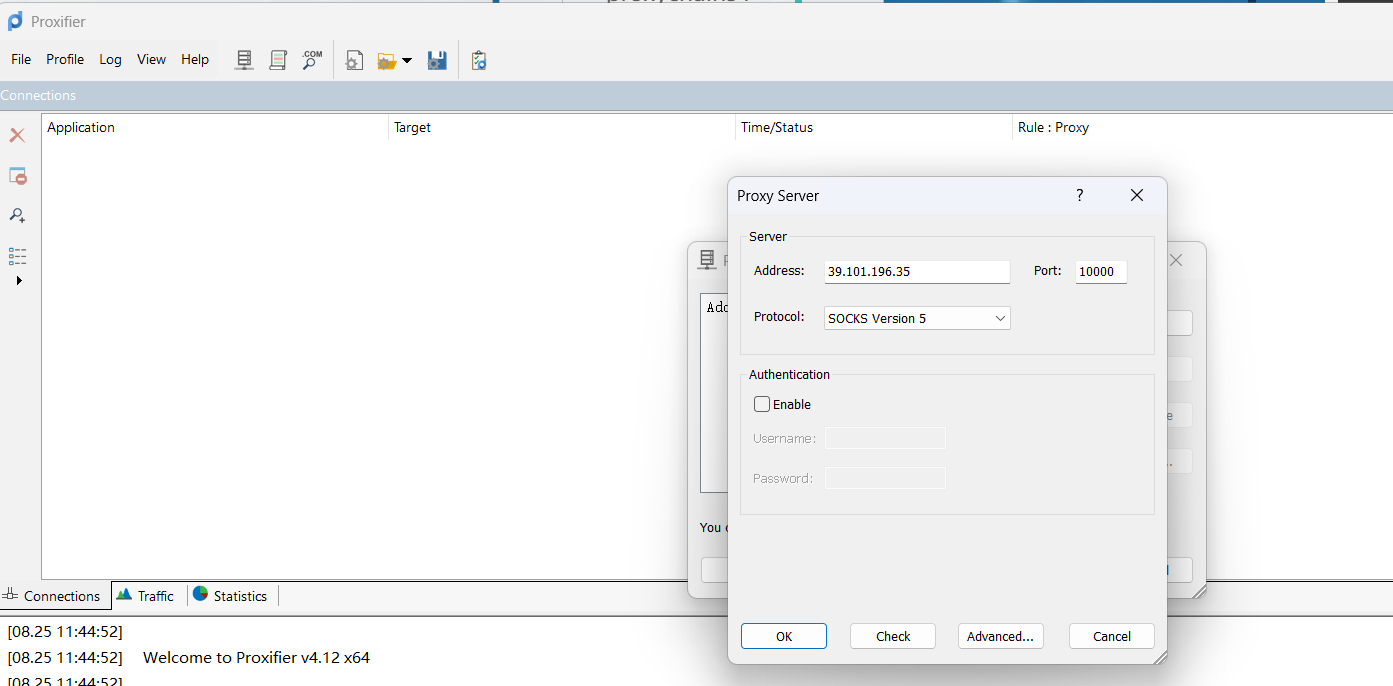The image size is (1393, 686).
Task: Click the Address field containing 39.101.196.35
Action: 917,271
